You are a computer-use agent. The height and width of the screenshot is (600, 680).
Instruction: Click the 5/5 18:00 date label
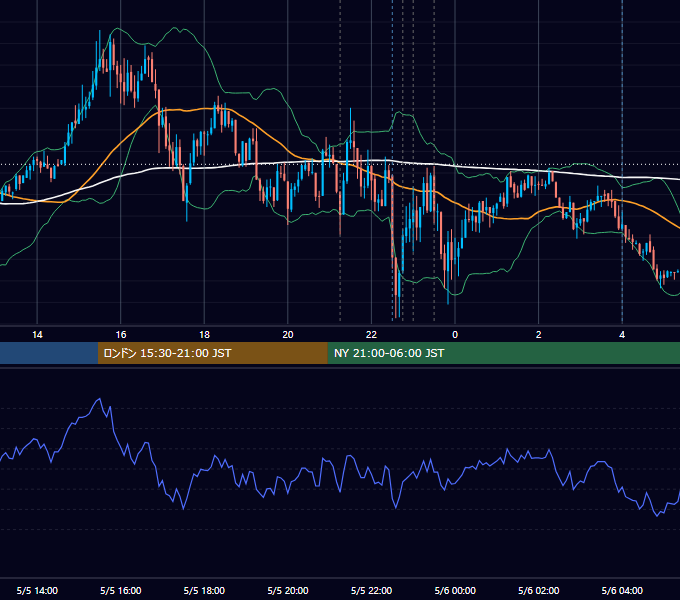[x=204, y=590]
